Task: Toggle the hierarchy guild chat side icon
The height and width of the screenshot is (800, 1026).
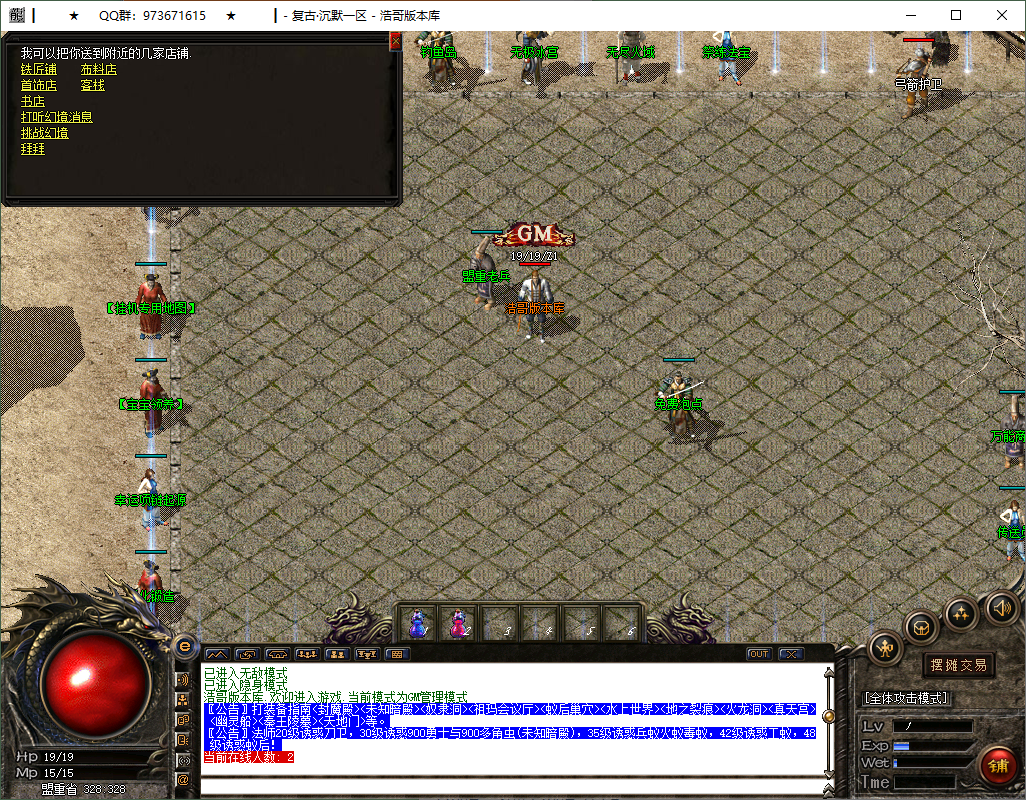Action: (x=183, y=700)
